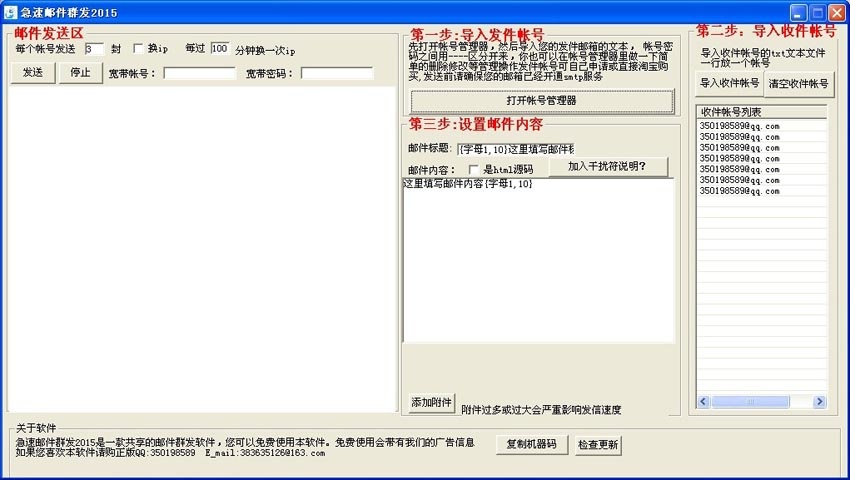
Task: Open 打开帐号管理器 account manager
Action: 542,101
